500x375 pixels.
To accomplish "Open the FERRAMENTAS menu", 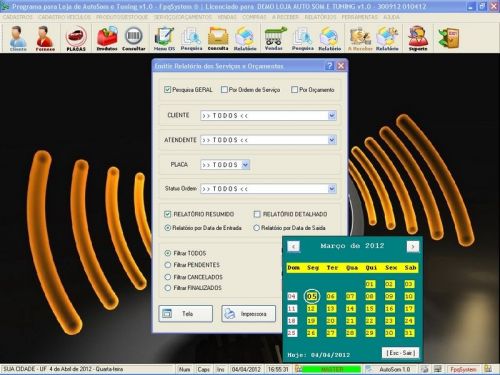I will (x=360, y=17).
